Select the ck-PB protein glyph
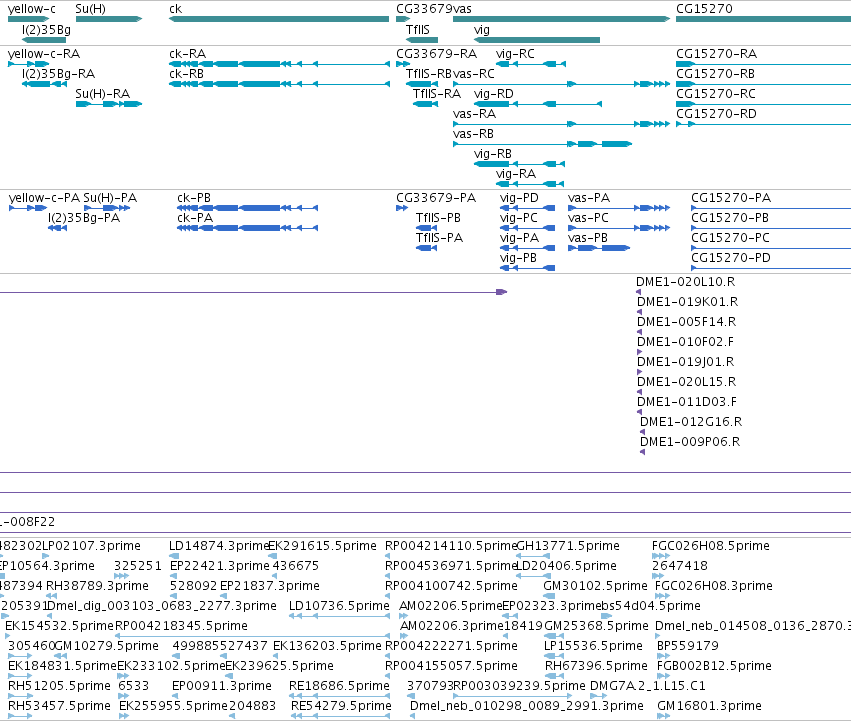Viewport: 851px width, 721px height. click(x=247, y=208)
